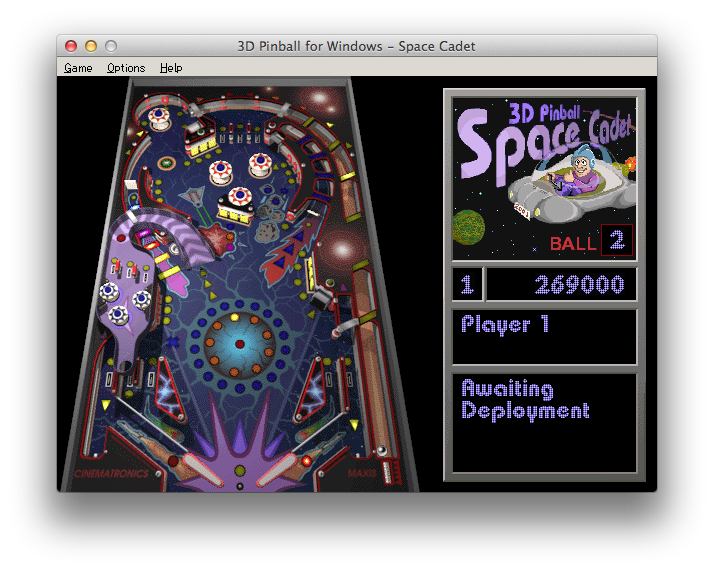Click the purple launch ramp curve
Viewport: 714px width, 571px height.
173,235
